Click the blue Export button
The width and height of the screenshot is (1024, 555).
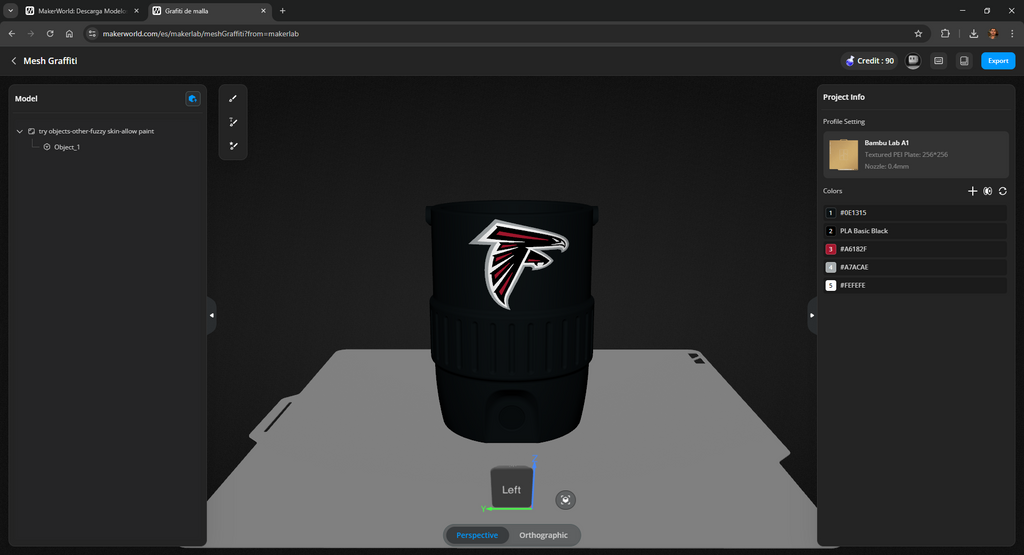point(998,61)
